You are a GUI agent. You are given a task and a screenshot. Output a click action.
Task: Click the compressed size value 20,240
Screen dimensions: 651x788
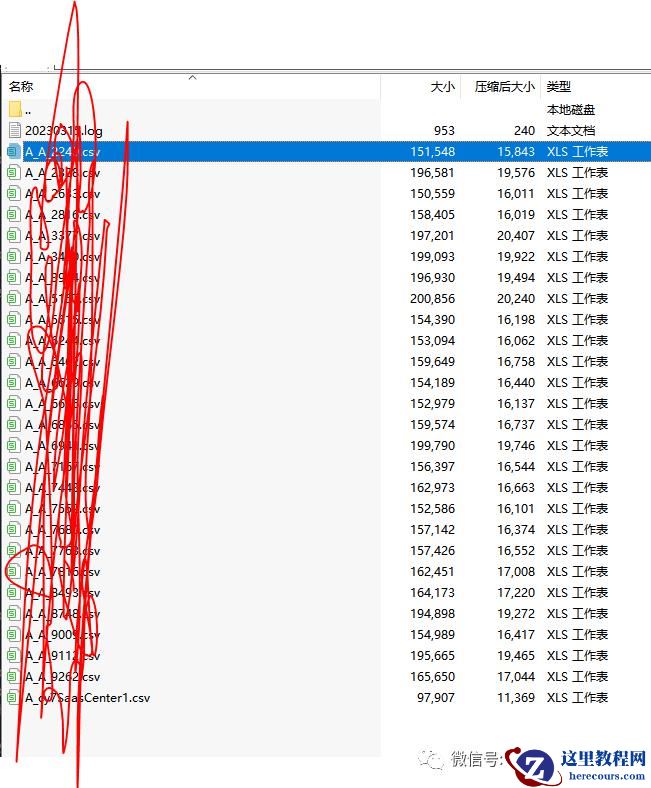pyautogui.click(x=516, y=299)
